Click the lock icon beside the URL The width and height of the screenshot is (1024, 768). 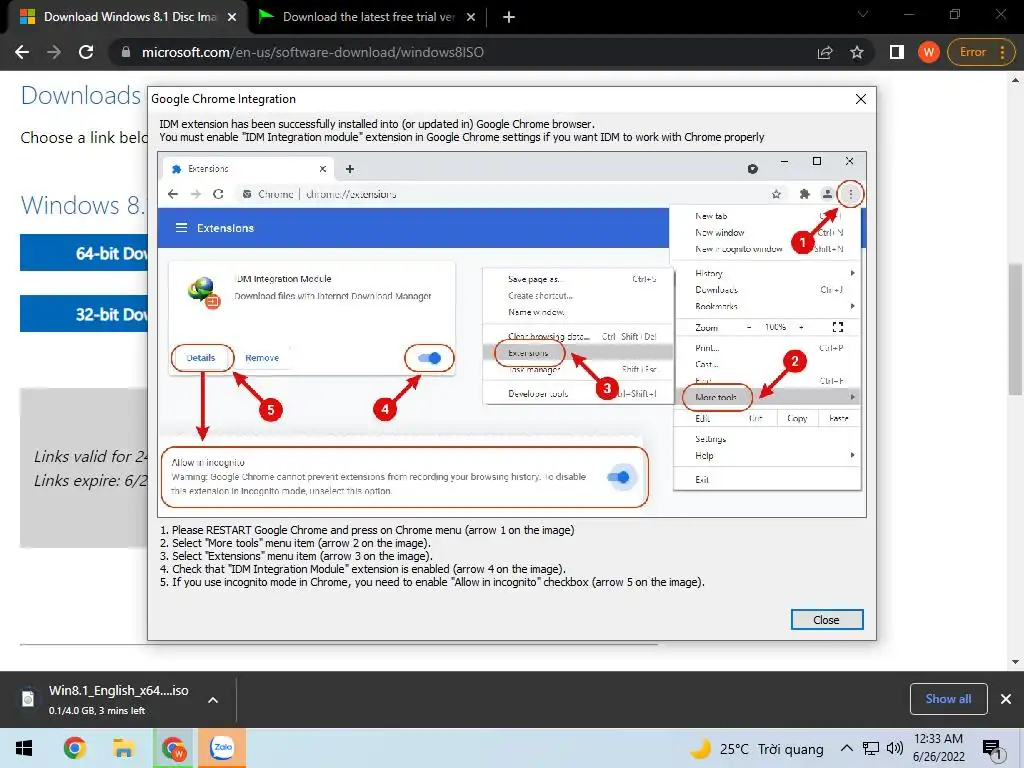coord(125,52)
